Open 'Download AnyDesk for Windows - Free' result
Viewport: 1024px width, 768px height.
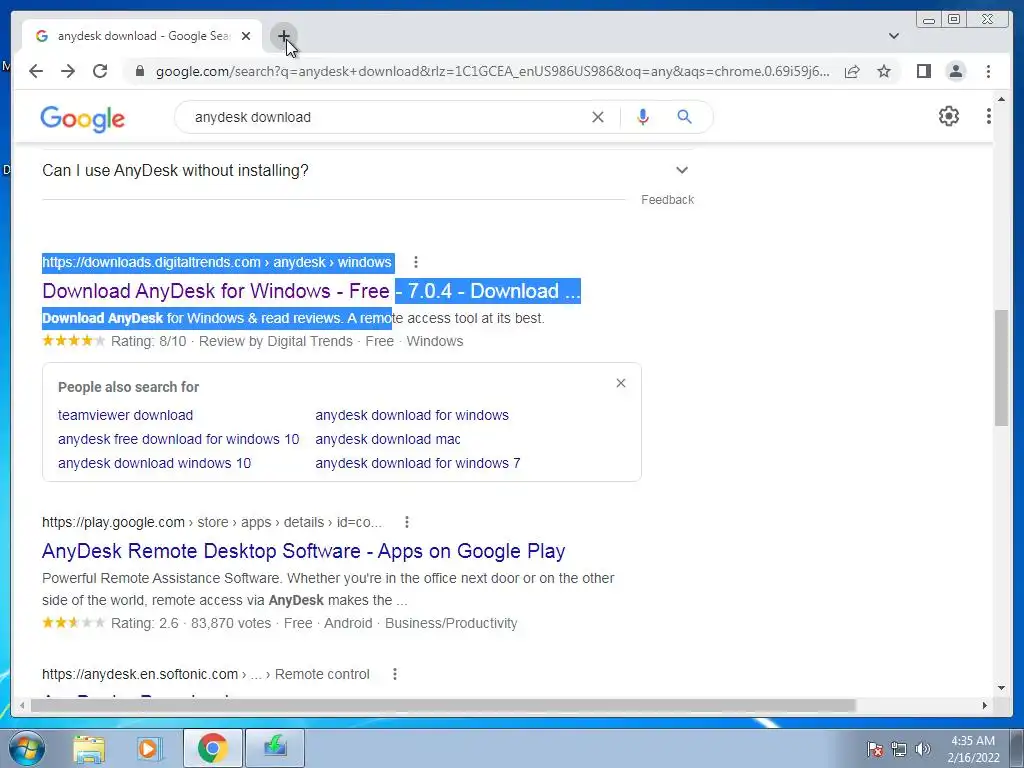311,291
